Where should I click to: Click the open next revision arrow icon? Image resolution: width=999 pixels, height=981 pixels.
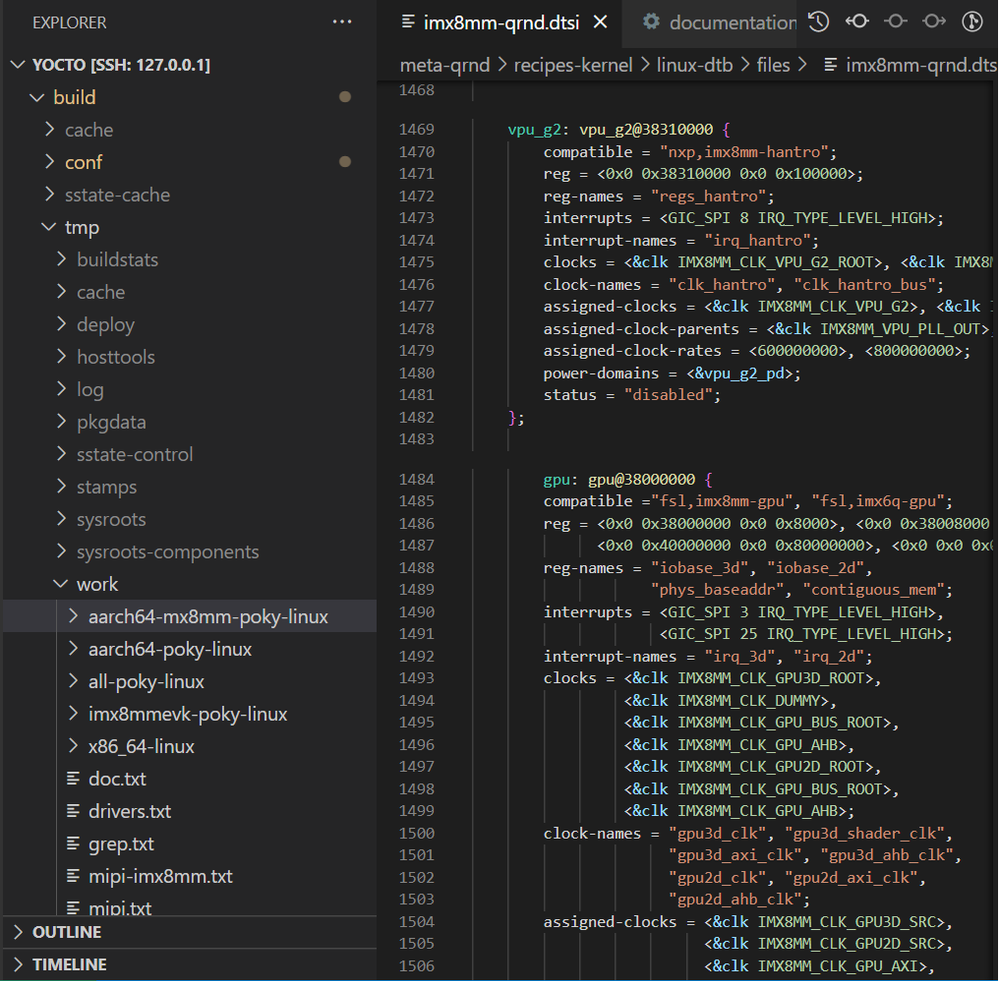[934, 22]
